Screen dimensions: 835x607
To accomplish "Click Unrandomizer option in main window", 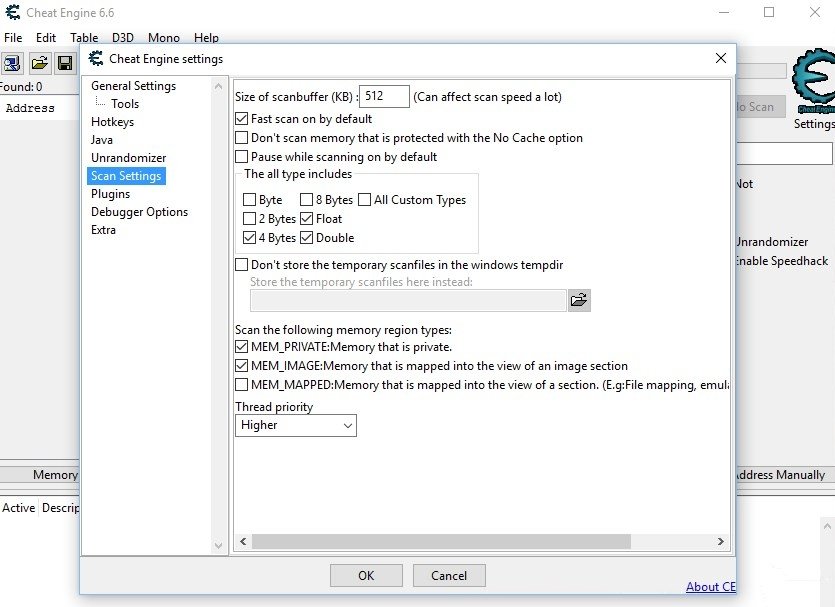I will point(772,242).
